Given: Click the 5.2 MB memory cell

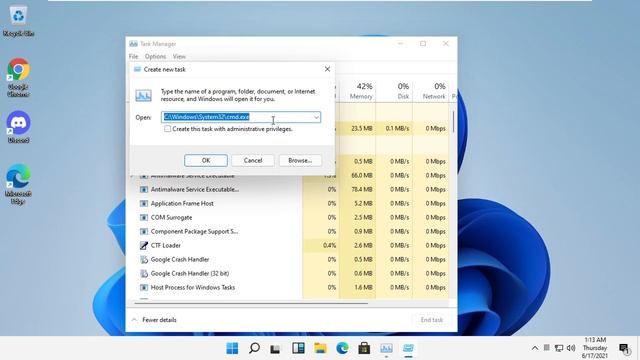Looking at the screenshot, I should point(358,203).
